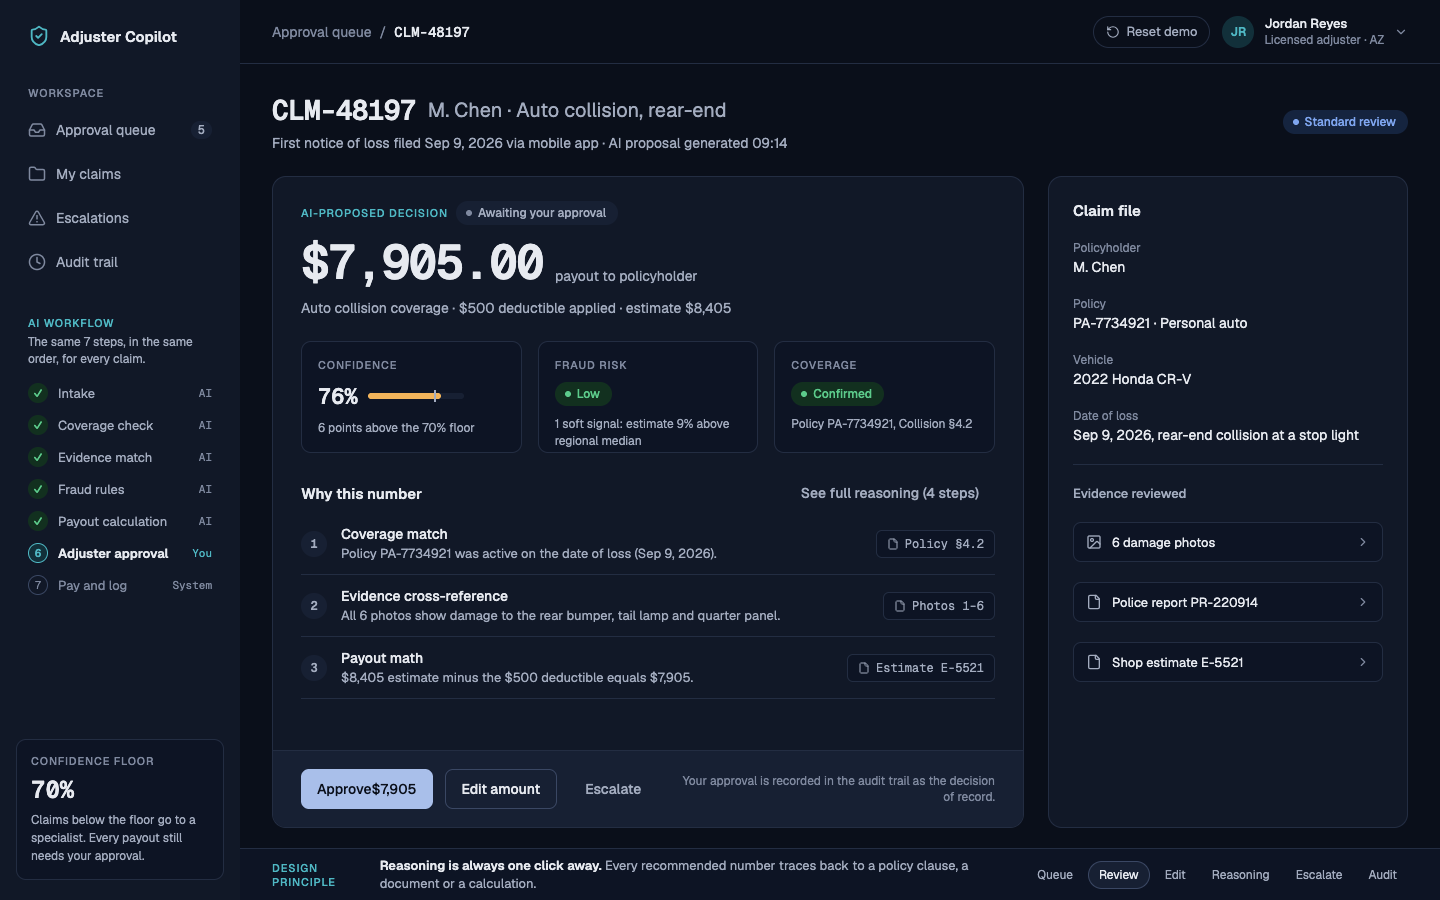1440x900 pixels.
Task: Click the Approval queue breadcrumb link
Action: (x=322, y=32)
